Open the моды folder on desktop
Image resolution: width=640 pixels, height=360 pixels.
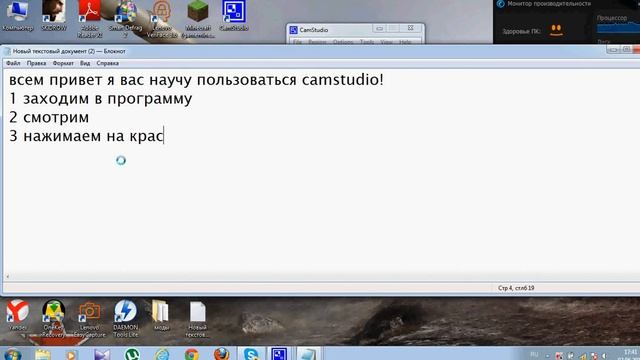[x=161, y=314]
